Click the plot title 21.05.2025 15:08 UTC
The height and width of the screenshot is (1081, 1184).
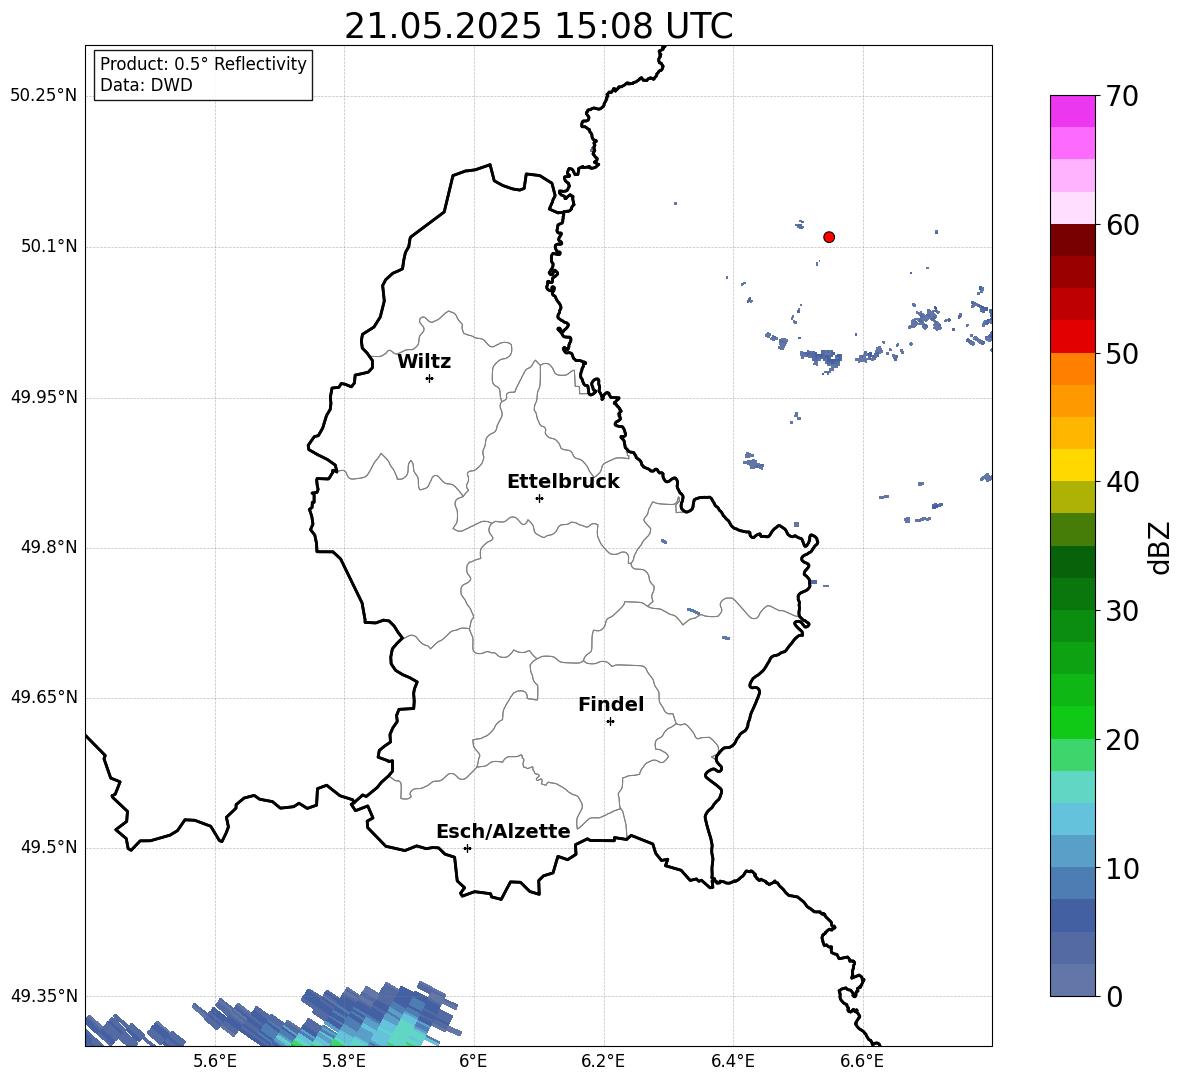pyautogui.click(x=538, y=26)
